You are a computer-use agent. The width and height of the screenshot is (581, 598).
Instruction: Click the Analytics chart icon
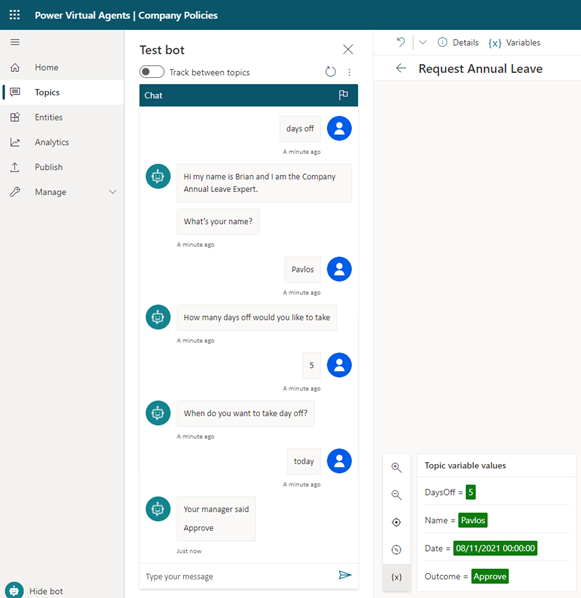pos(15,142)
